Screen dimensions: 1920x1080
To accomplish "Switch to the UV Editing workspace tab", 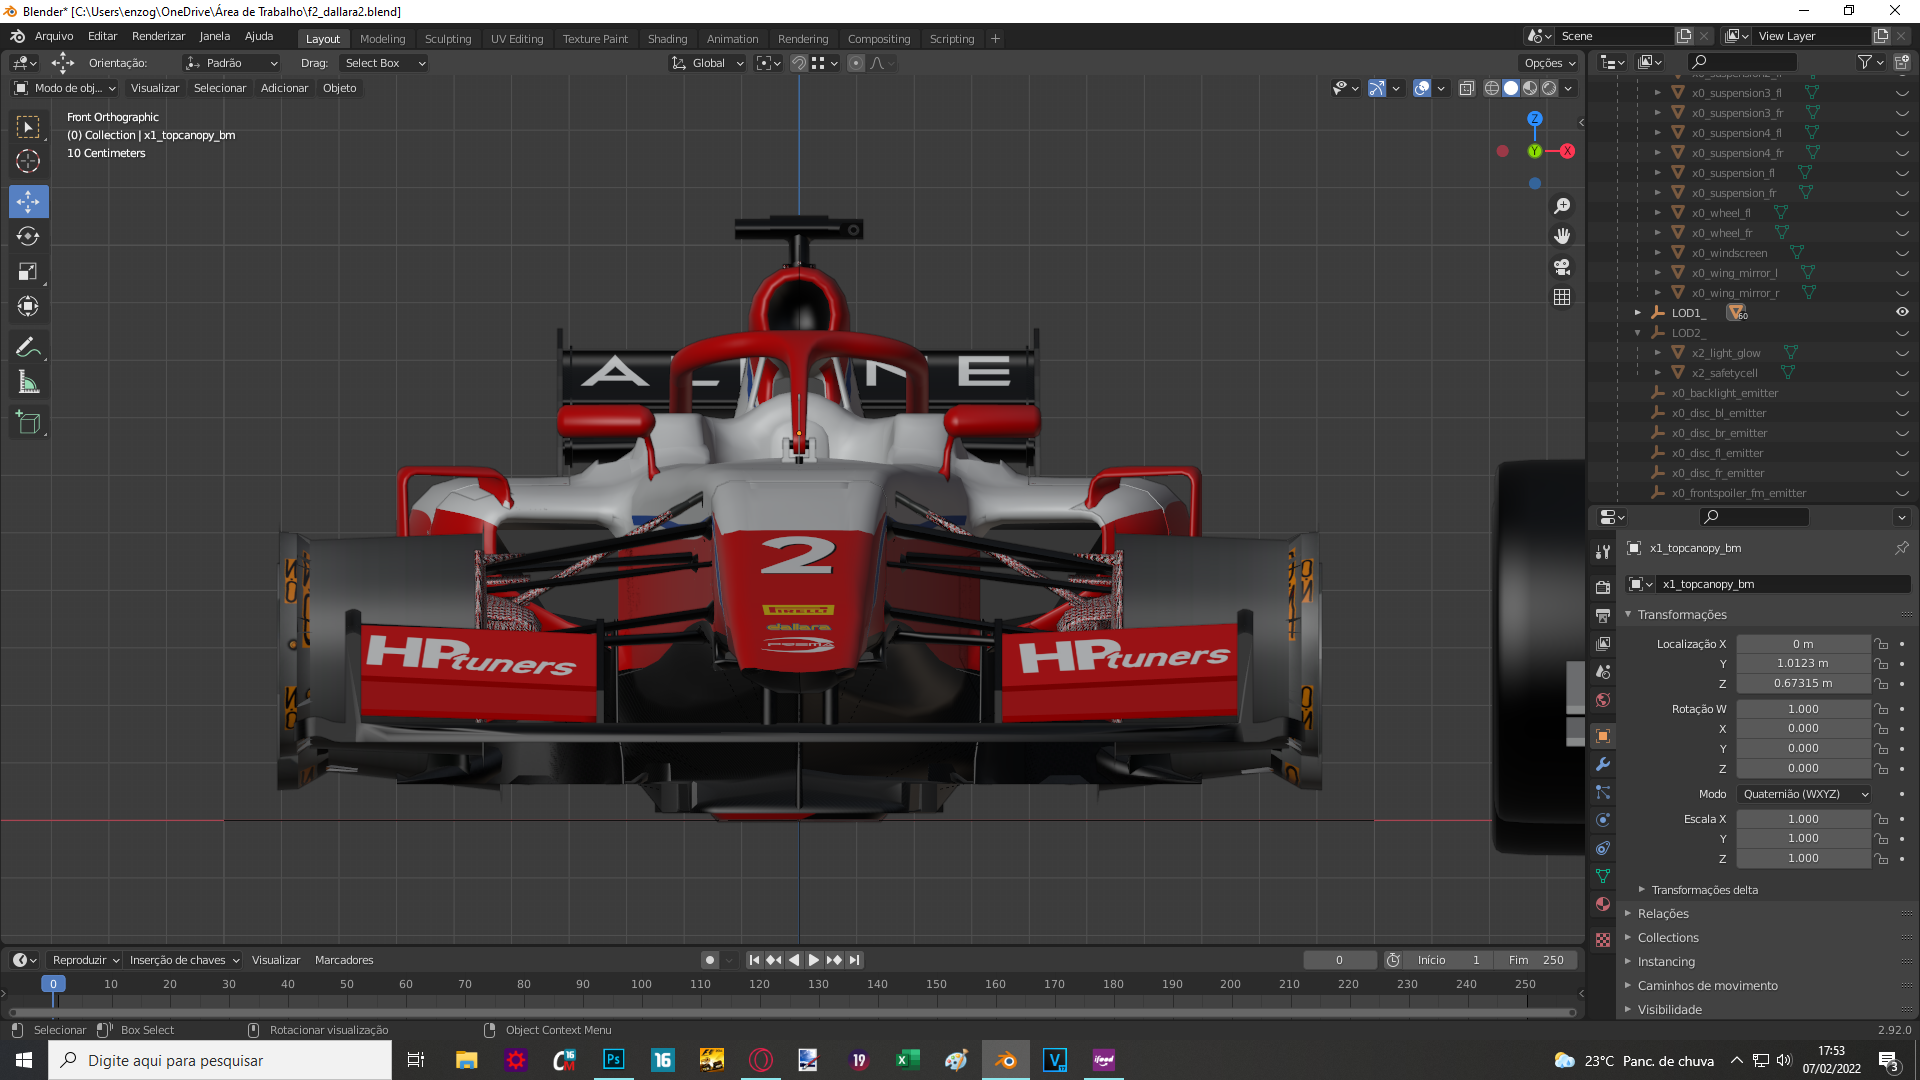I will click(x=517, y=39).
